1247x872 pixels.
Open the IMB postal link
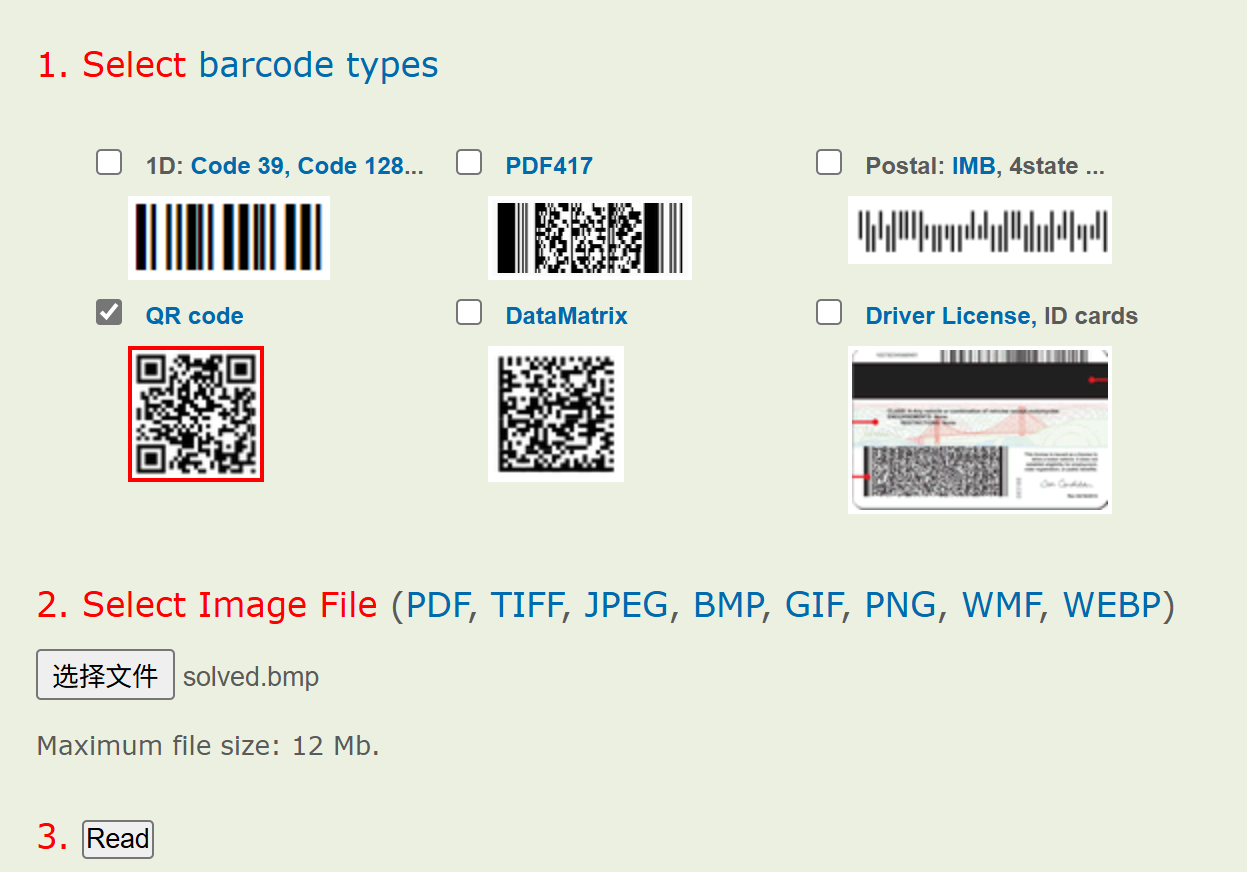(x=973, y=166)
